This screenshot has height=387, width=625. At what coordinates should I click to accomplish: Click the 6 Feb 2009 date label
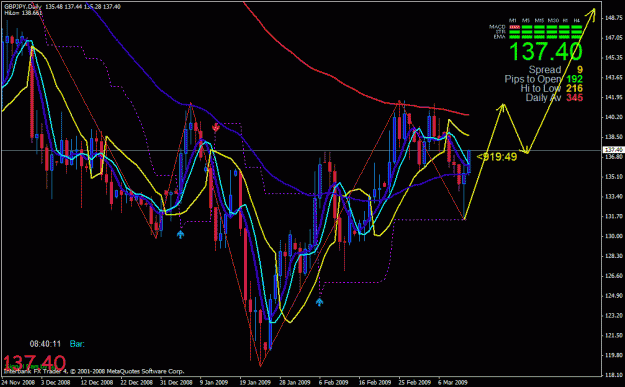click(333, 382)
